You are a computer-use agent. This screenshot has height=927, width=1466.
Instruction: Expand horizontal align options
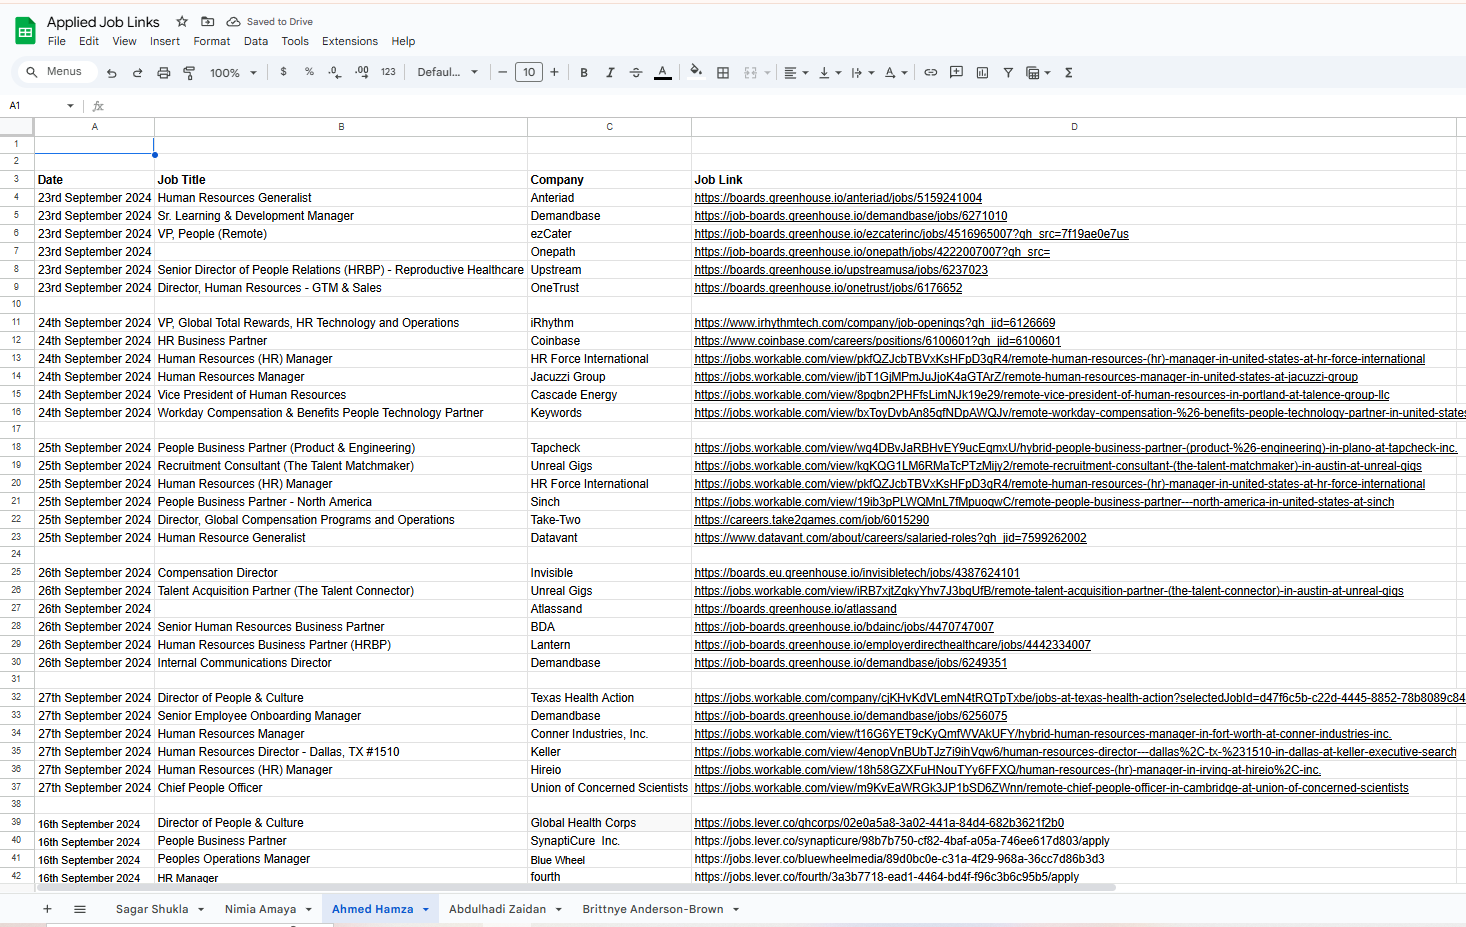click(805, 73)
